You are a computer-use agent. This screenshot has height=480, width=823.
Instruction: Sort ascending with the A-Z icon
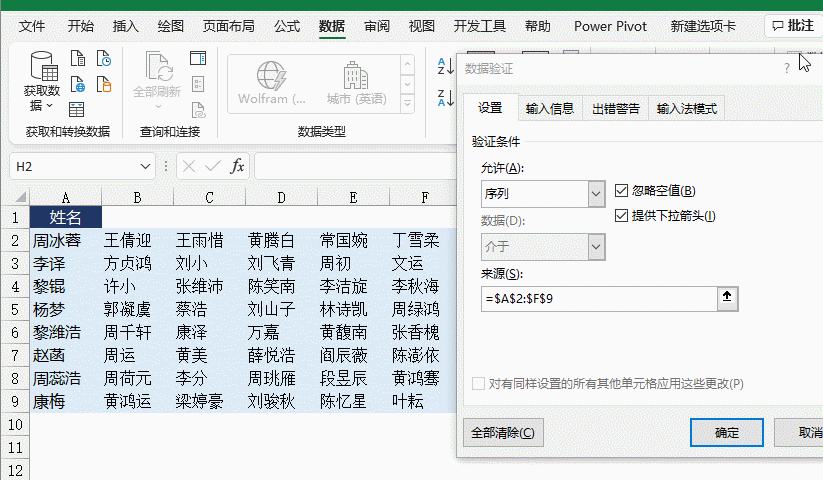pos(446,66)
